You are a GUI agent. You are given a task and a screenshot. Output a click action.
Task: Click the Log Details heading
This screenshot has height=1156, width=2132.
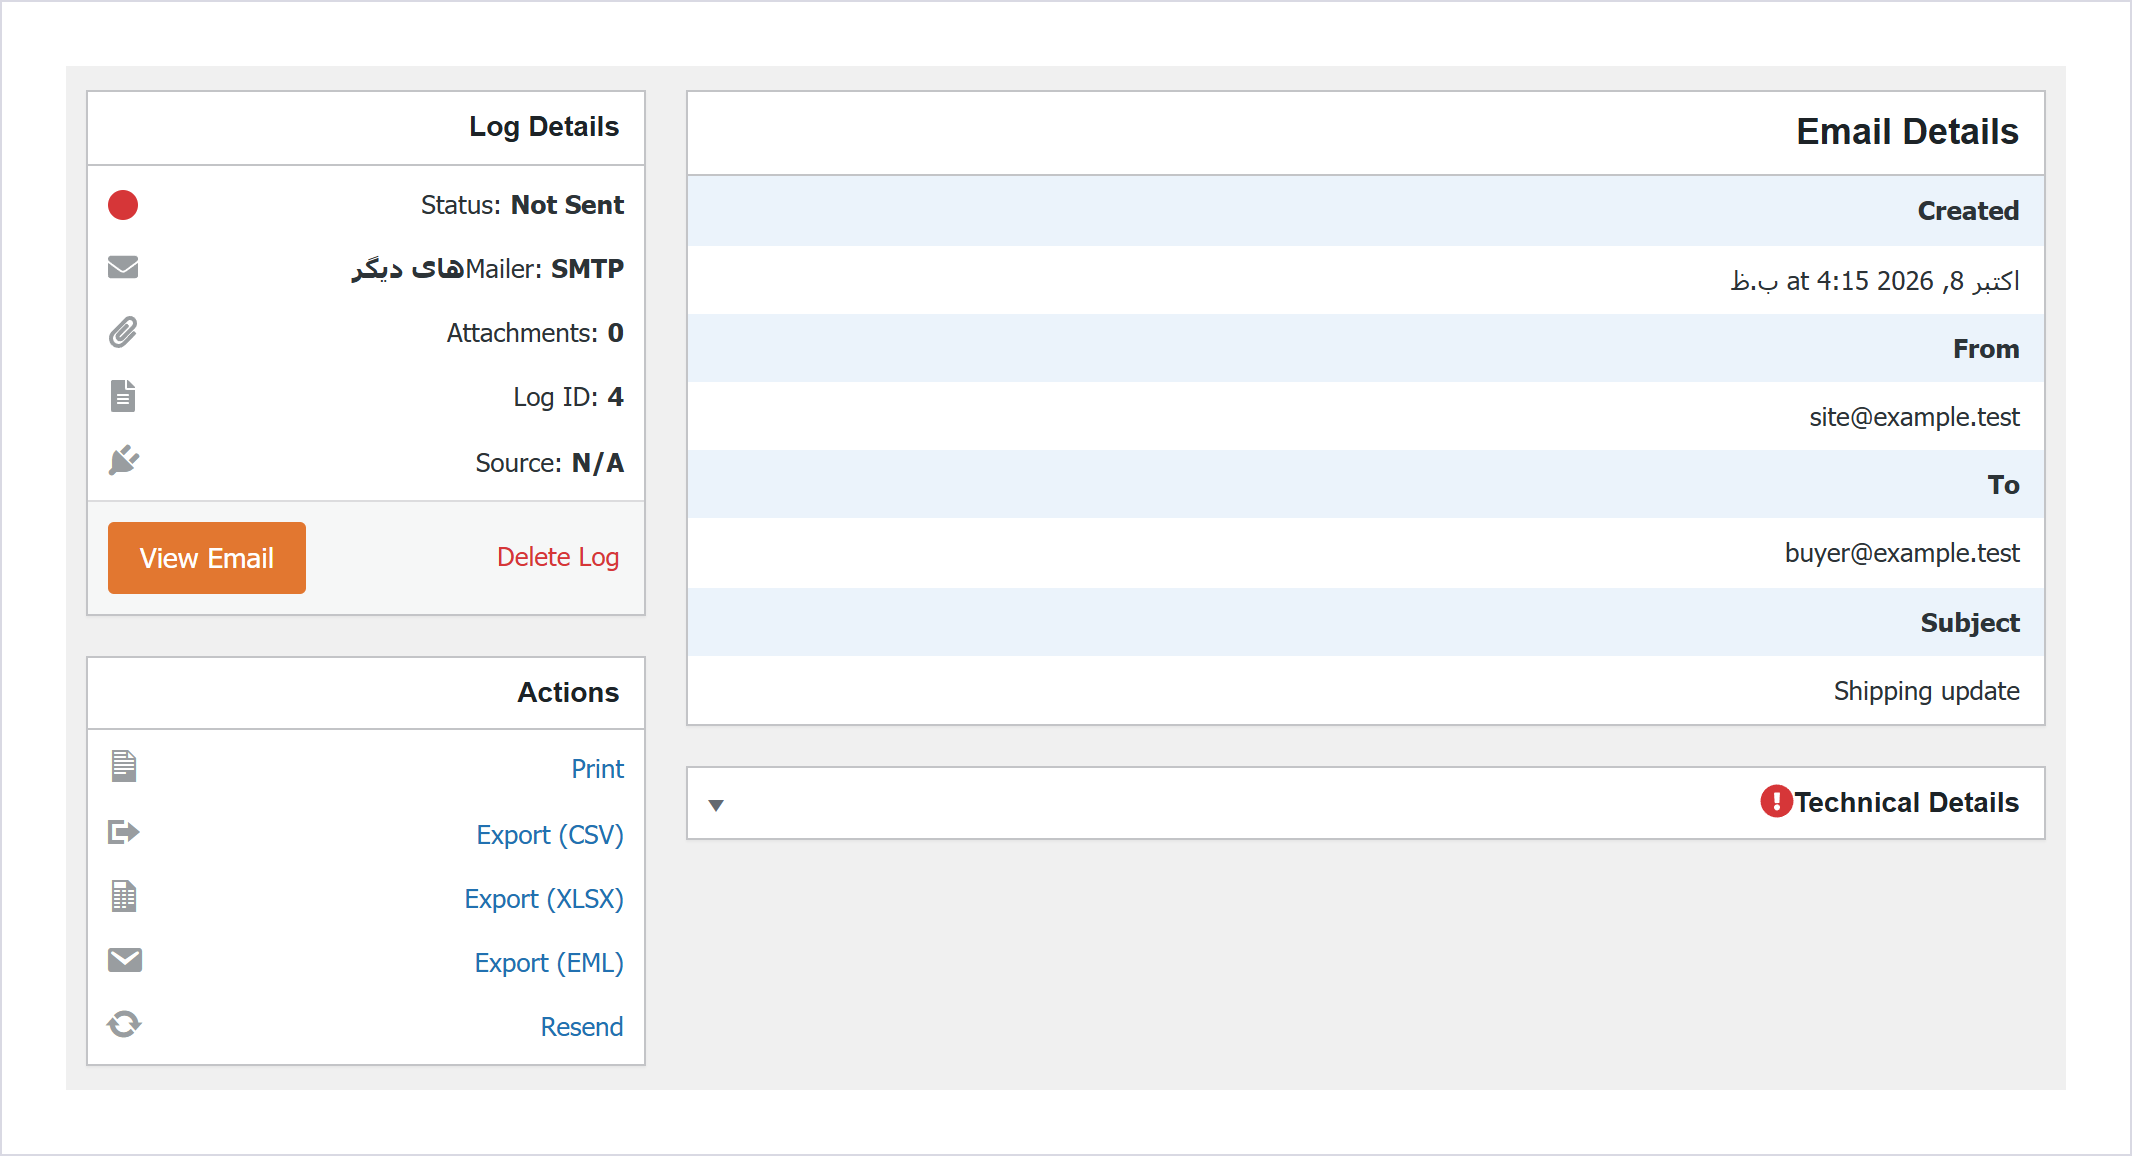tap(544, 127)
